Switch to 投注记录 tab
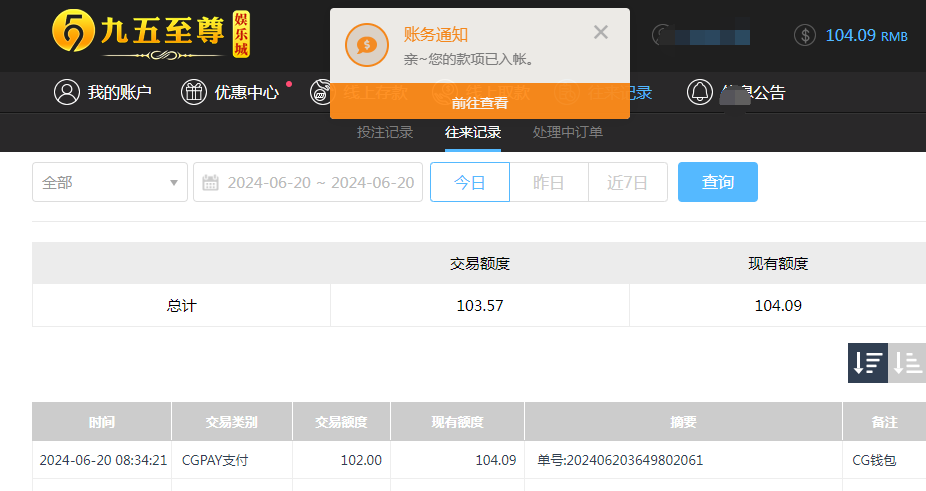Viewport: 926px width, 491px height. (385, 132)
